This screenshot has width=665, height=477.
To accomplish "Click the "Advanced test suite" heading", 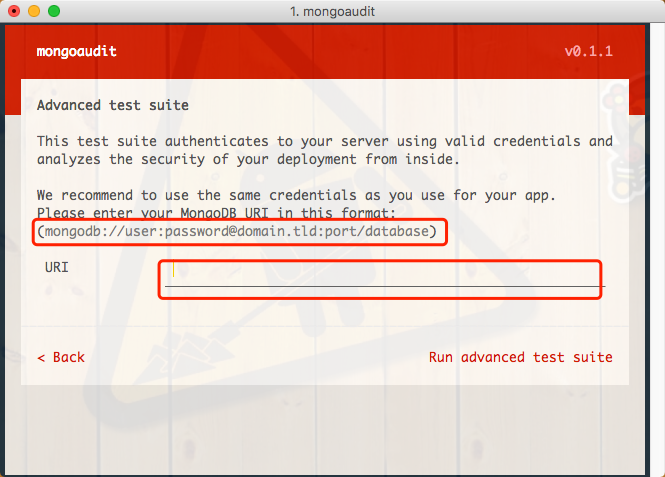I will (x=113, y=105).
